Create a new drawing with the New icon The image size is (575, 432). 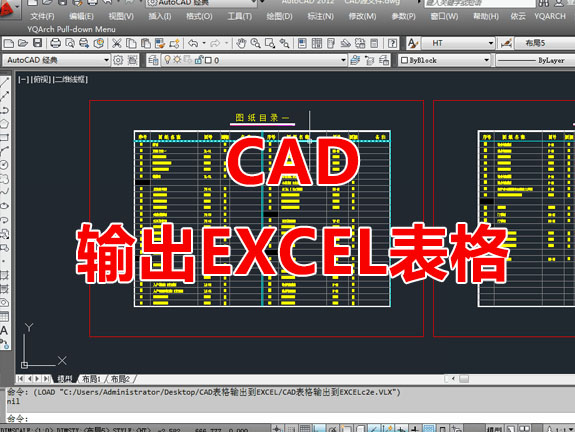coord(8,43)
